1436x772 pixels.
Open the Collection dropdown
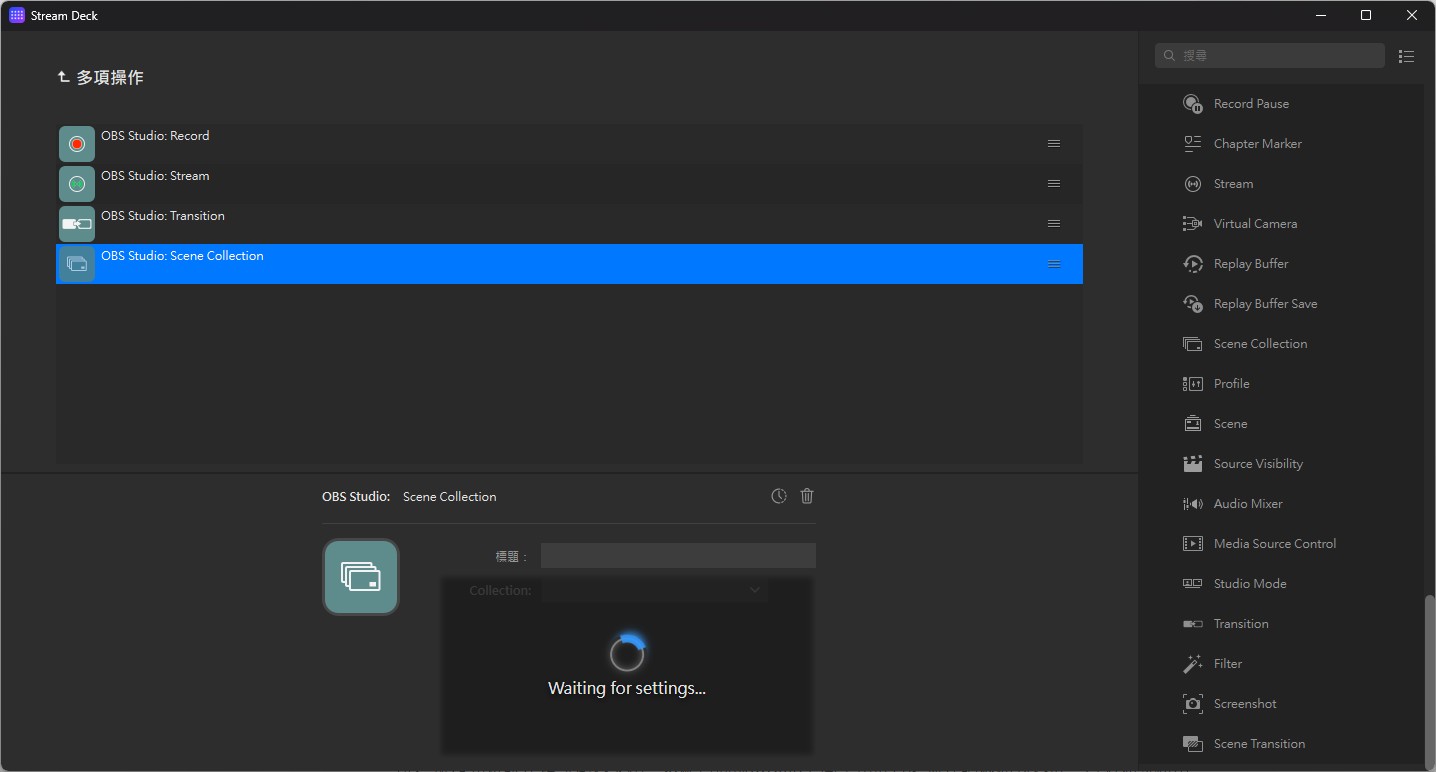tap(655, 590)
